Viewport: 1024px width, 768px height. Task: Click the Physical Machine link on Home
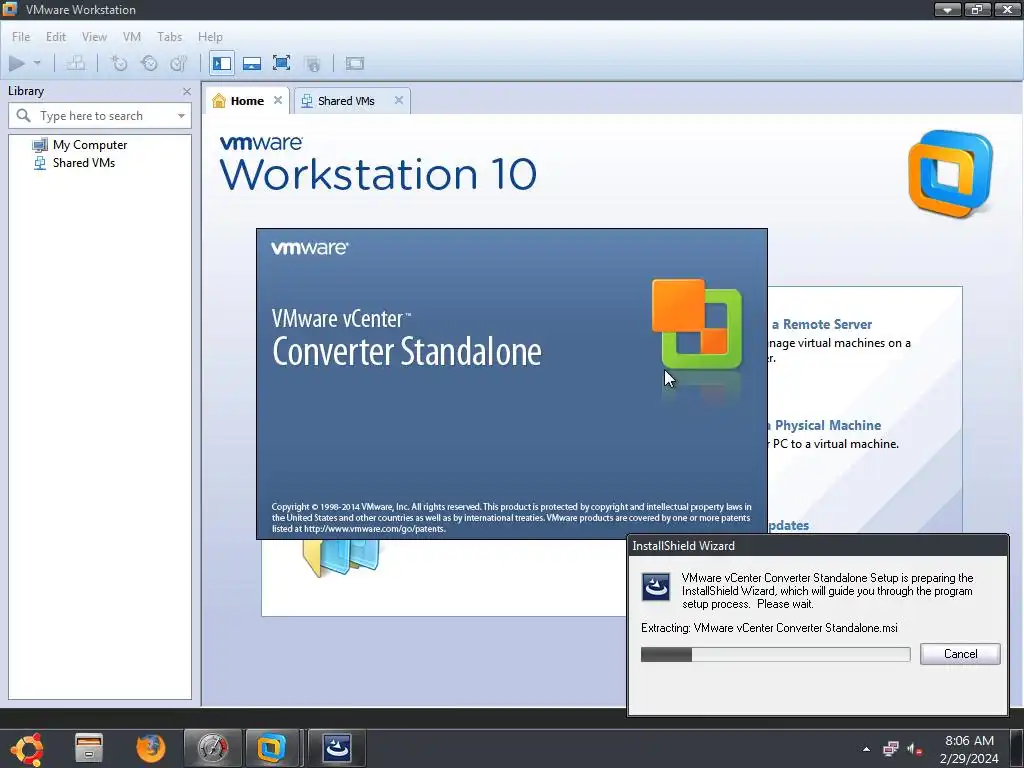click(824, 425)
